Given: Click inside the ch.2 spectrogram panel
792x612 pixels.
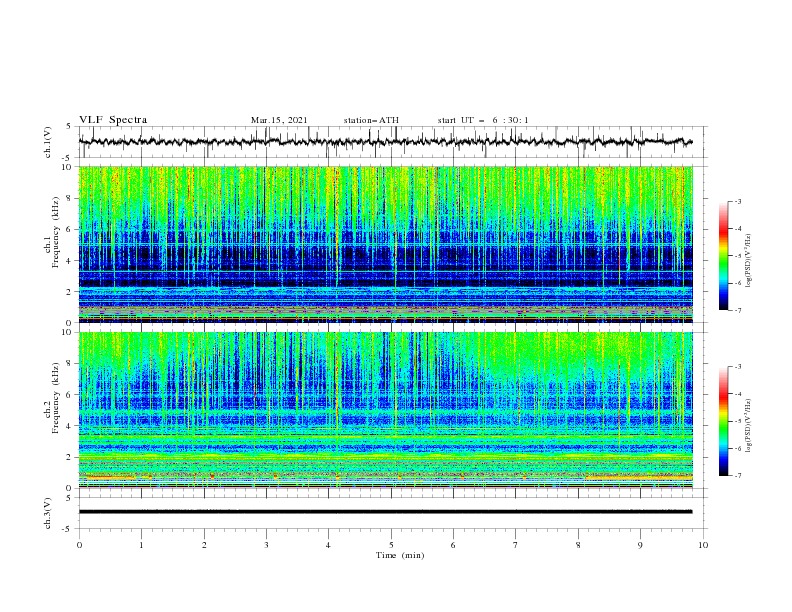Looking at the screenshot, I should (x=385, y=410).
